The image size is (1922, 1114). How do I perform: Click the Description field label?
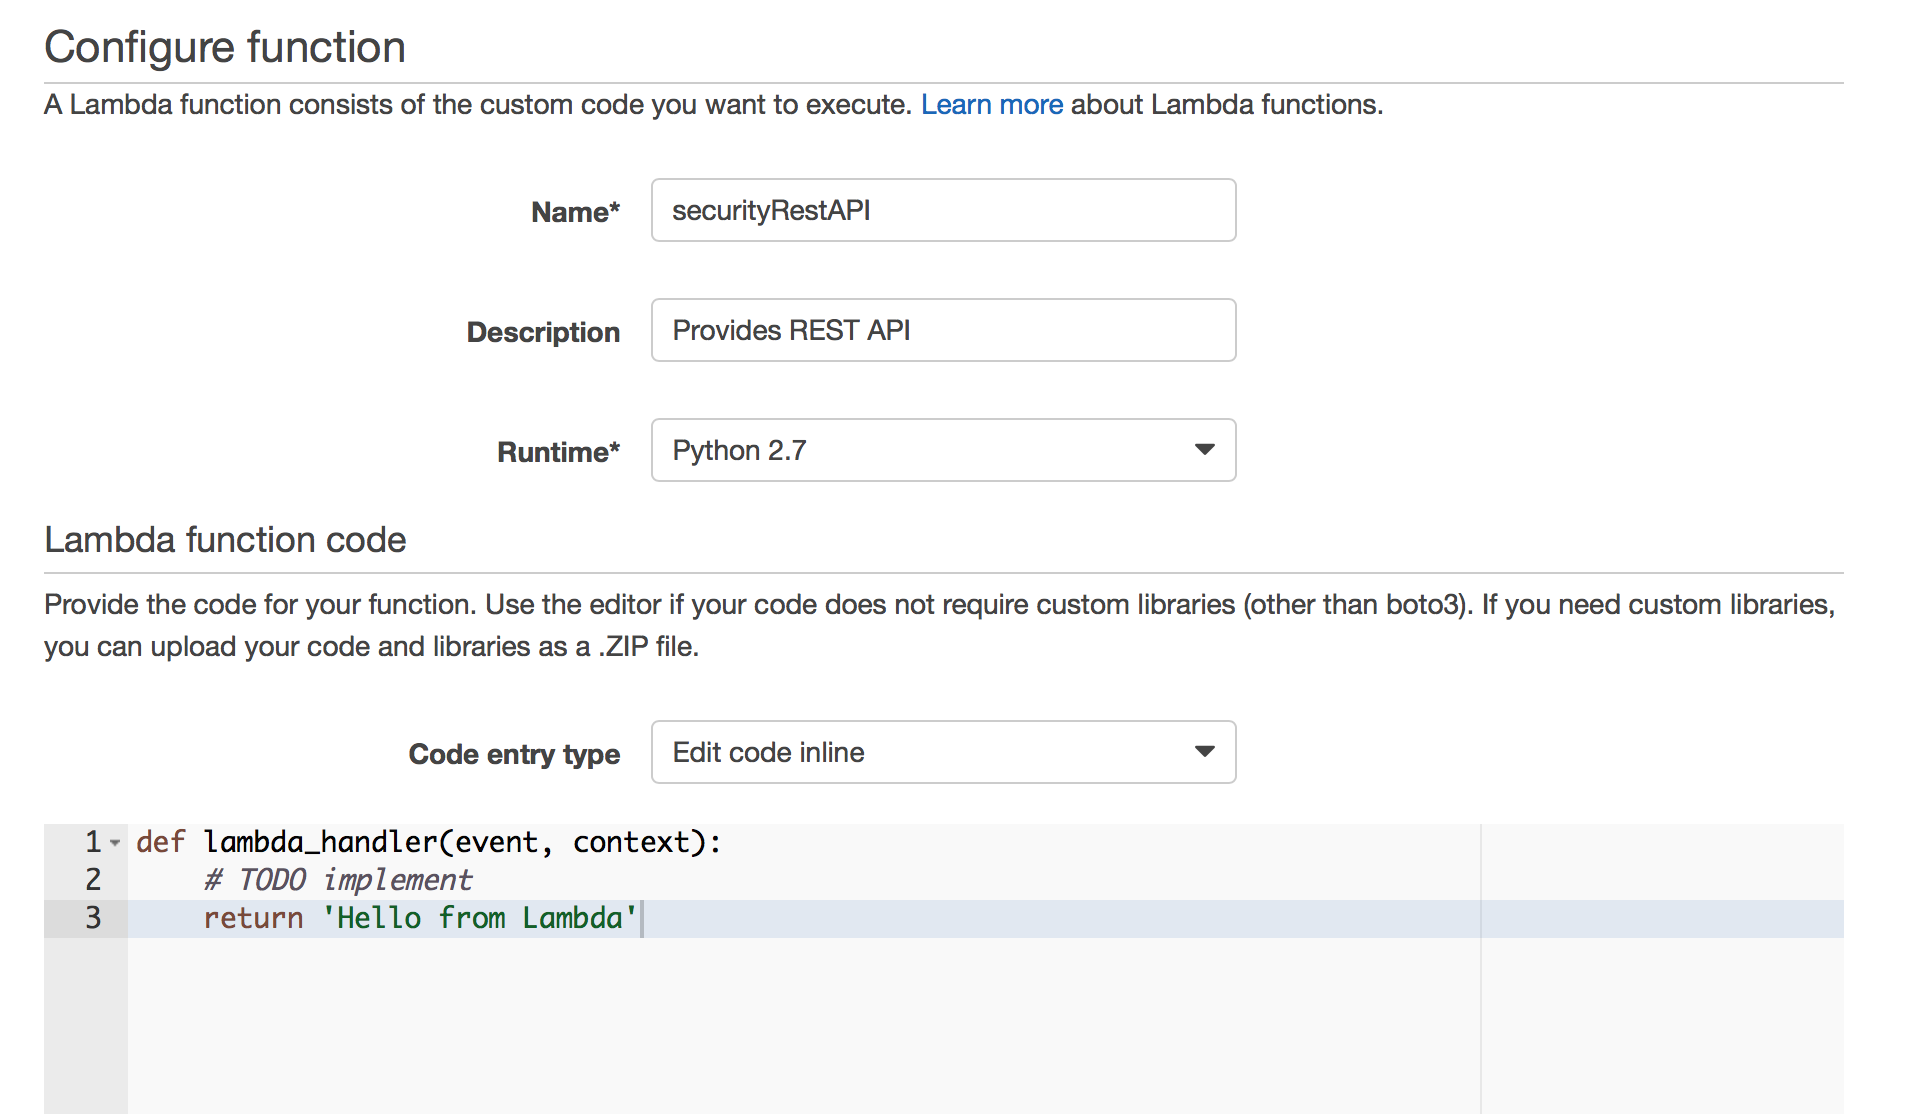click(x=543, y=332)
